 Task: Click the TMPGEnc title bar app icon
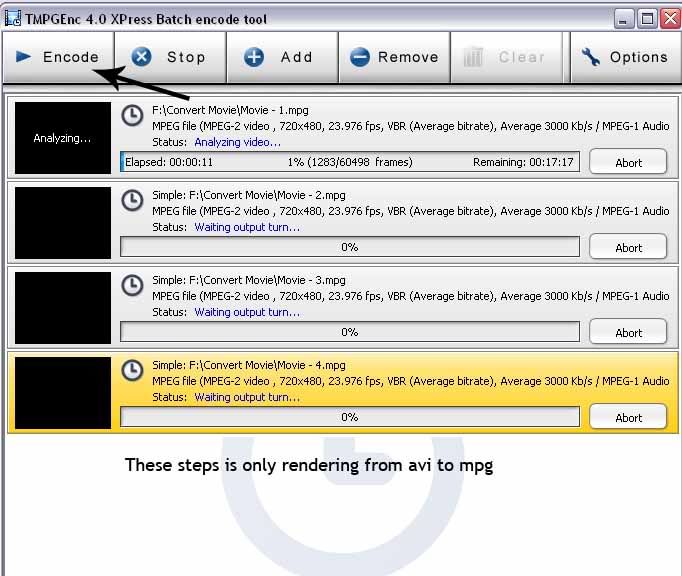click(13, 18)
